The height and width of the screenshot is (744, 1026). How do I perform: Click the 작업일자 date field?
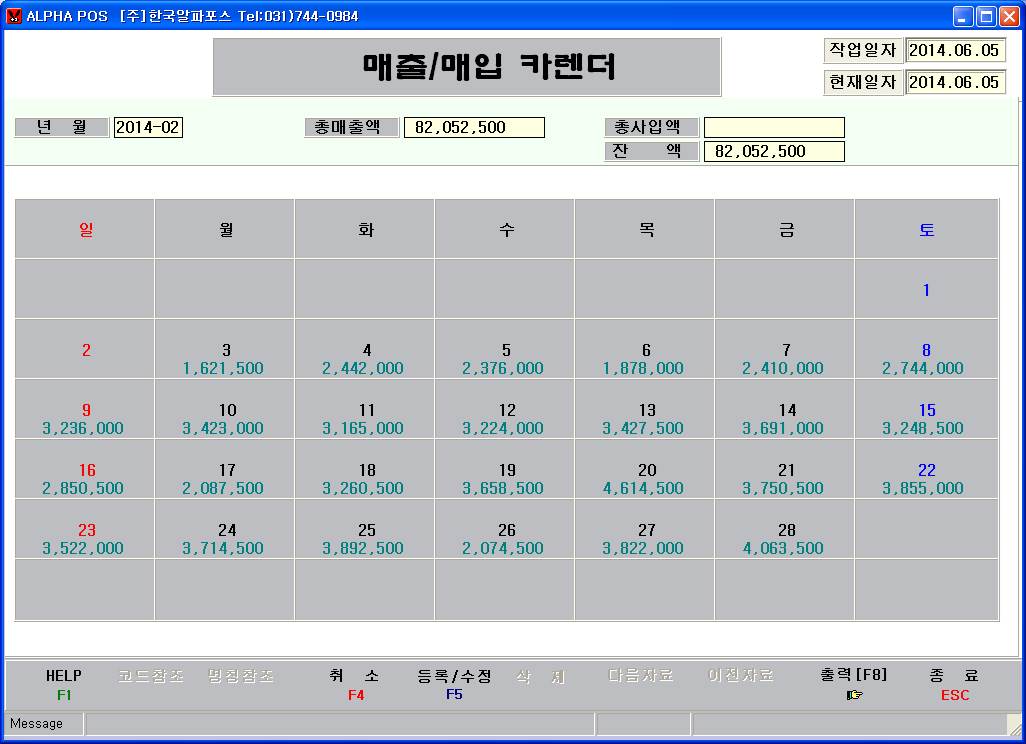(955, 50)
